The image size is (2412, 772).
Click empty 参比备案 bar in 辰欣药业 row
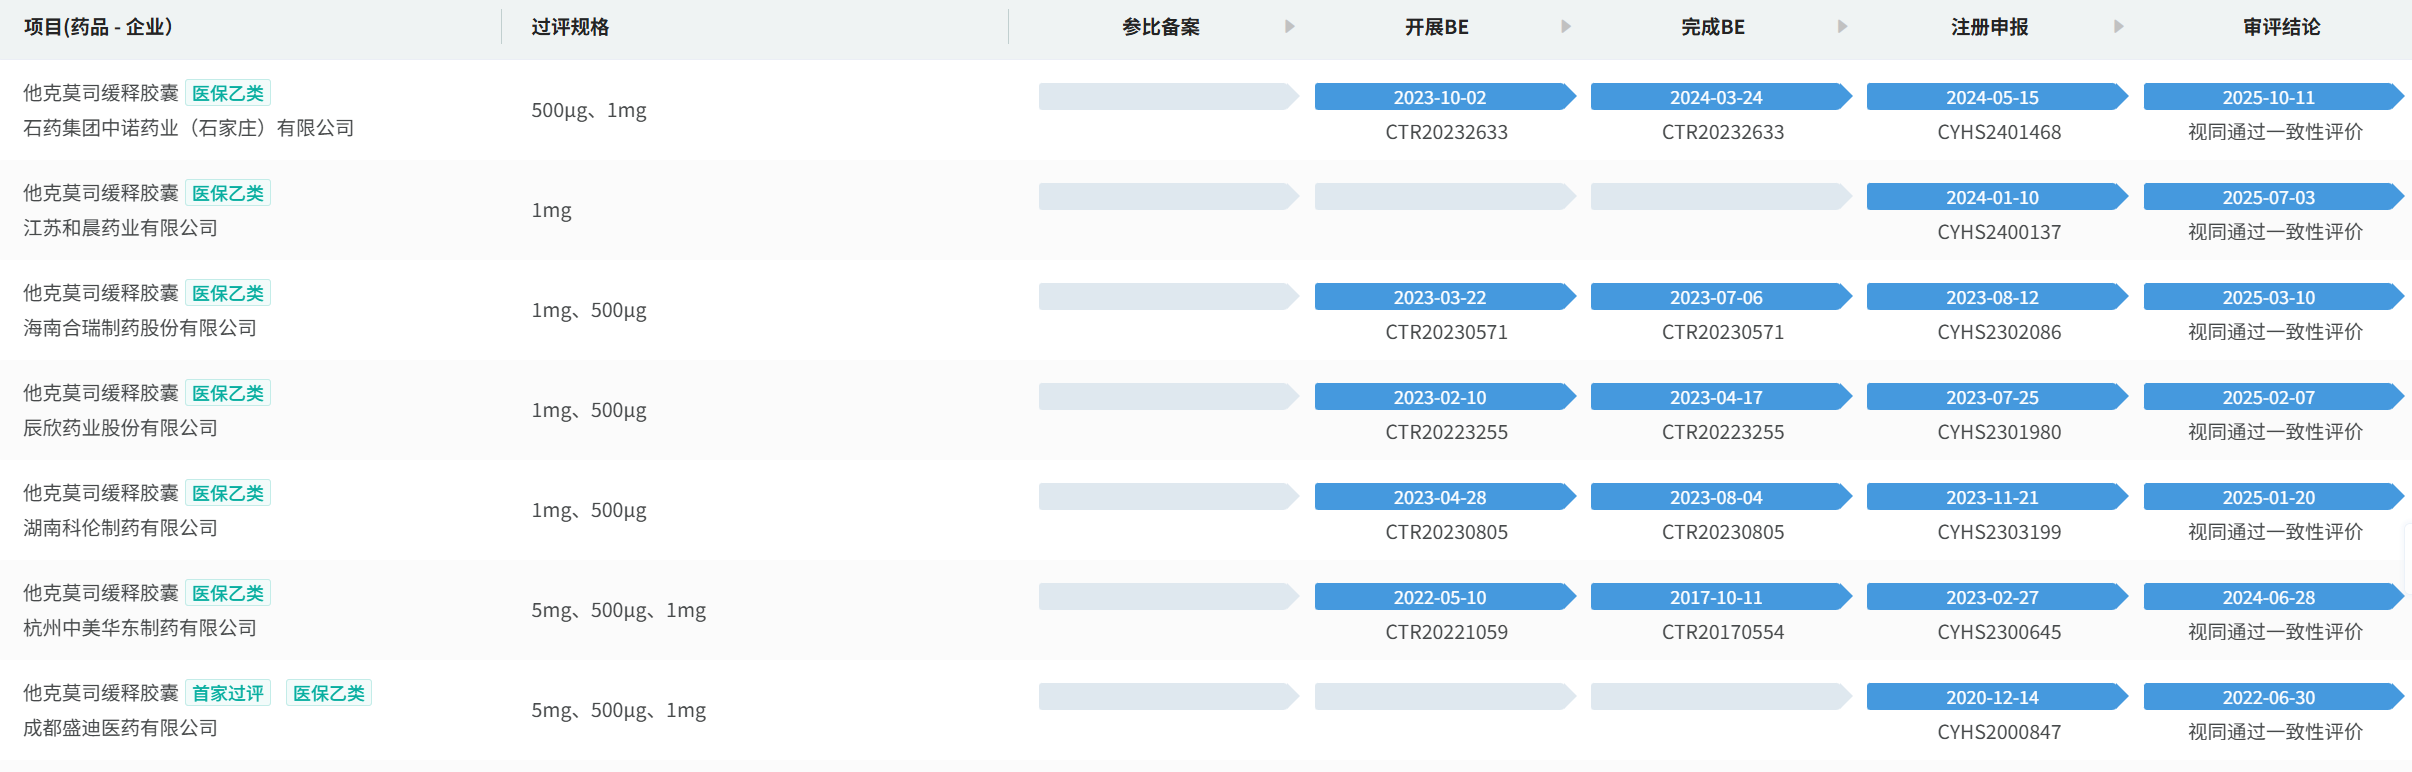pyautogui.click(x=1165, y=397)
